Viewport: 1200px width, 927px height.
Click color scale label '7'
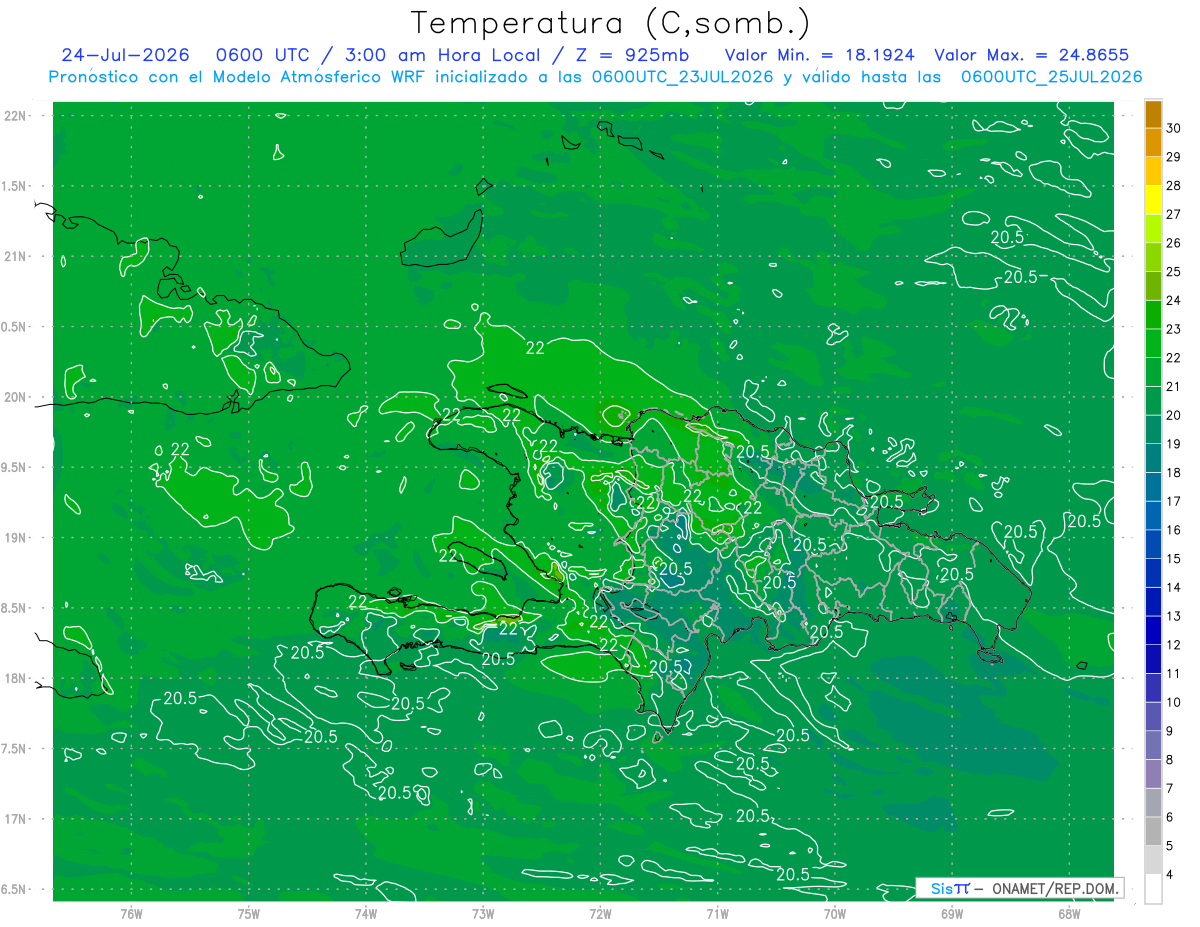pos(1171,789)
